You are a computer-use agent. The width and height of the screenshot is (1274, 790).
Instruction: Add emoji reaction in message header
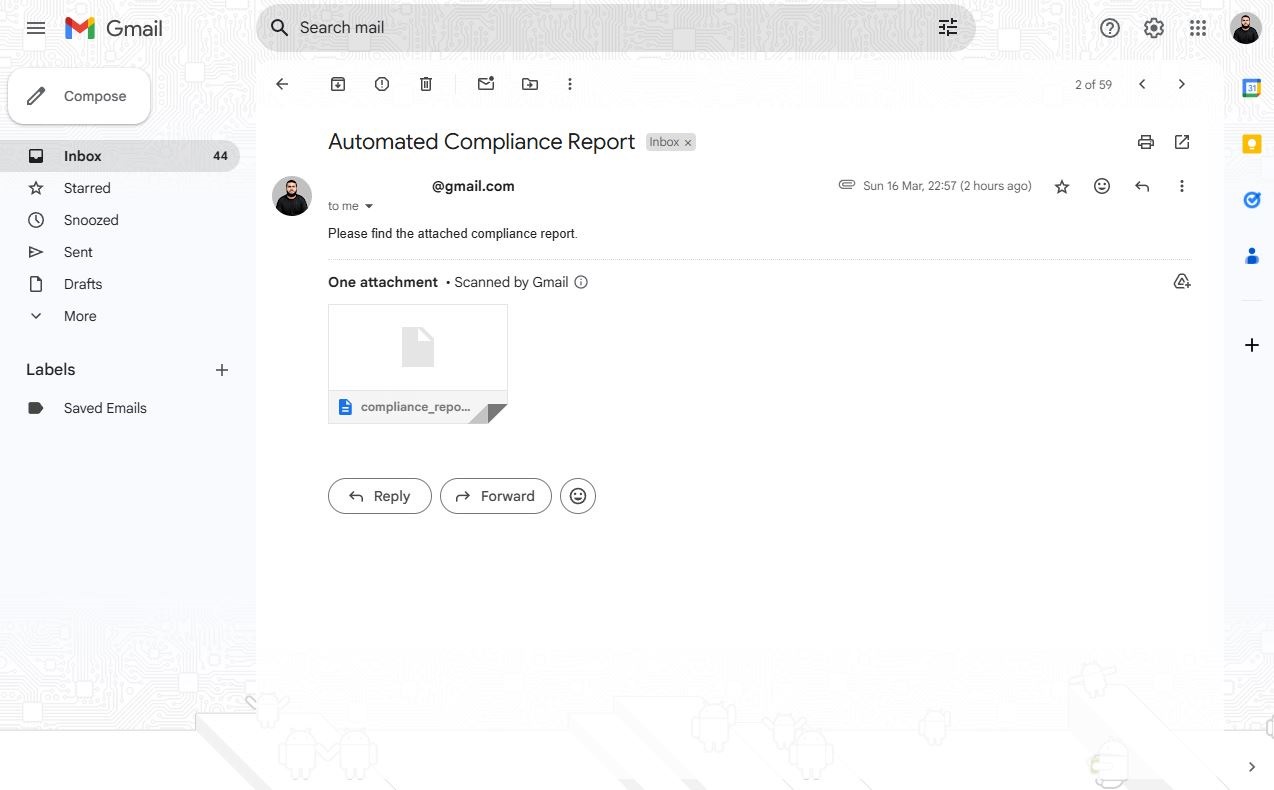1102,186
